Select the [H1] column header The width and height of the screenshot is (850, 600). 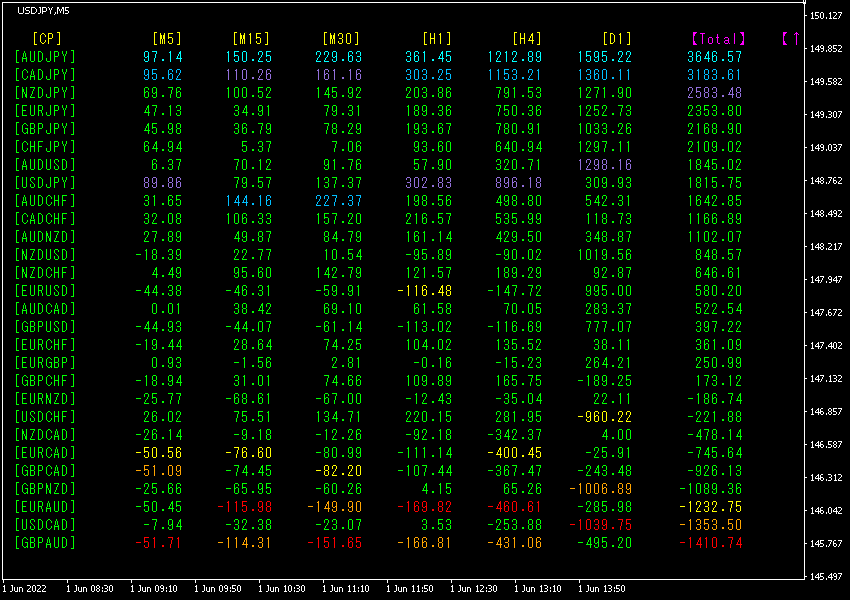point(437,39)
